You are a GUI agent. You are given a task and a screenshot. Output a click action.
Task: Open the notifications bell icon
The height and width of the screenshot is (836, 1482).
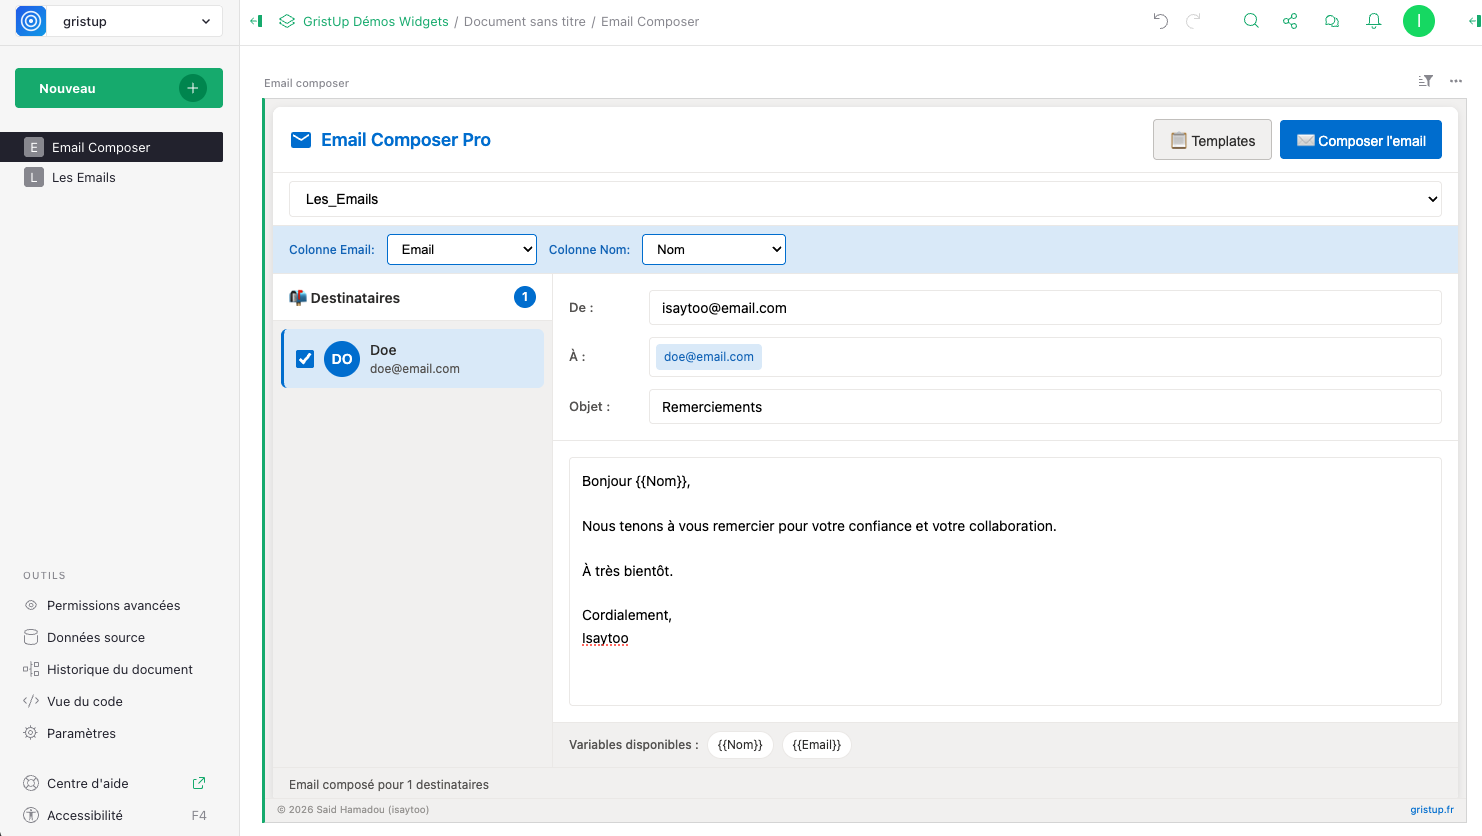tap(1374, 21)
